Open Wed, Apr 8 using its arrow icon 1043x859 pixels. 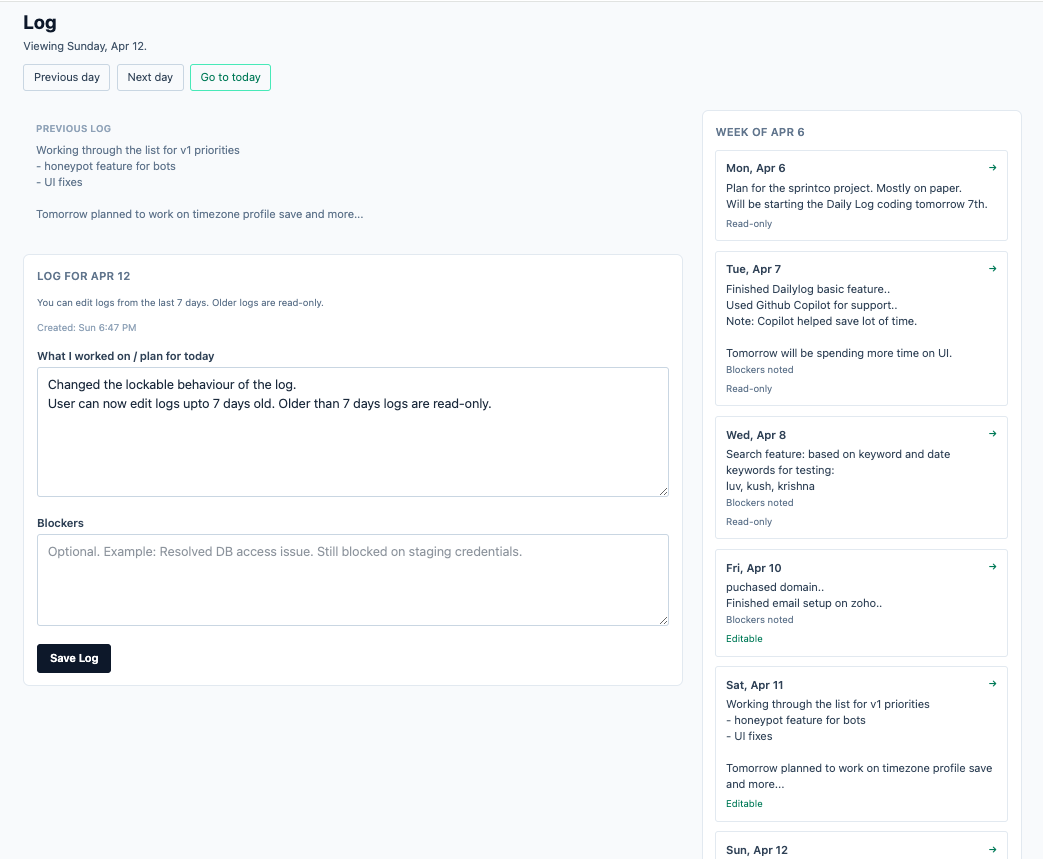[x=992, y=433]
